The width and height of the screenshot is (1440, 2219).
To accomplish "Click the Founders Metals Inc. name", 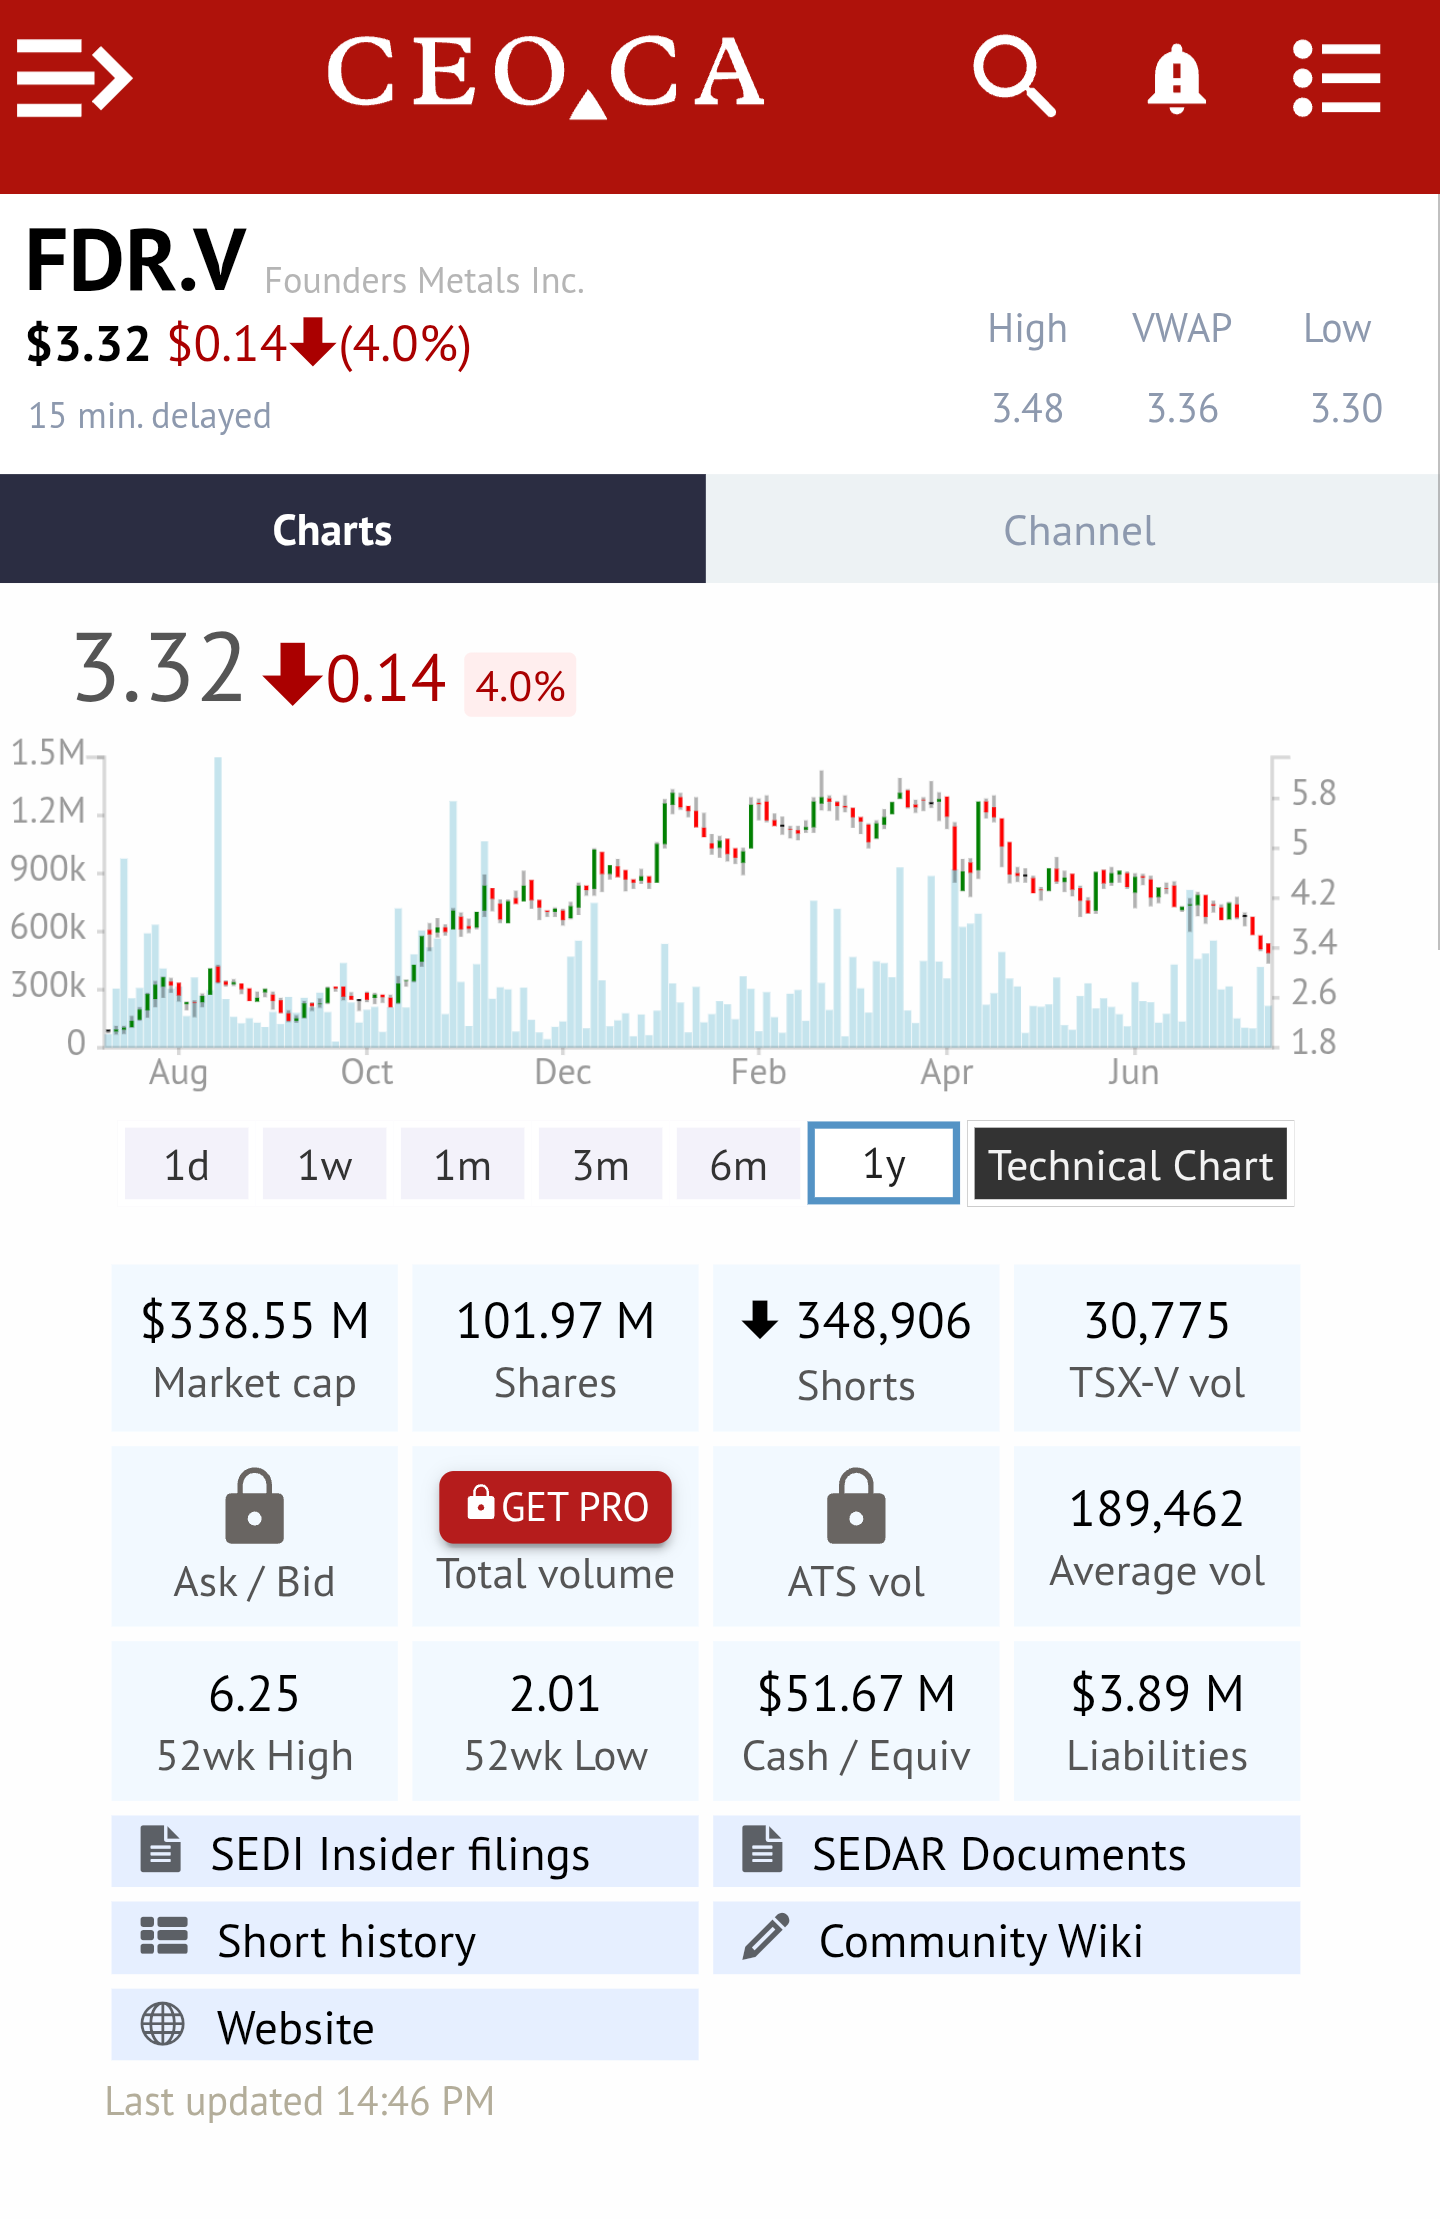I will pos(424,281).
